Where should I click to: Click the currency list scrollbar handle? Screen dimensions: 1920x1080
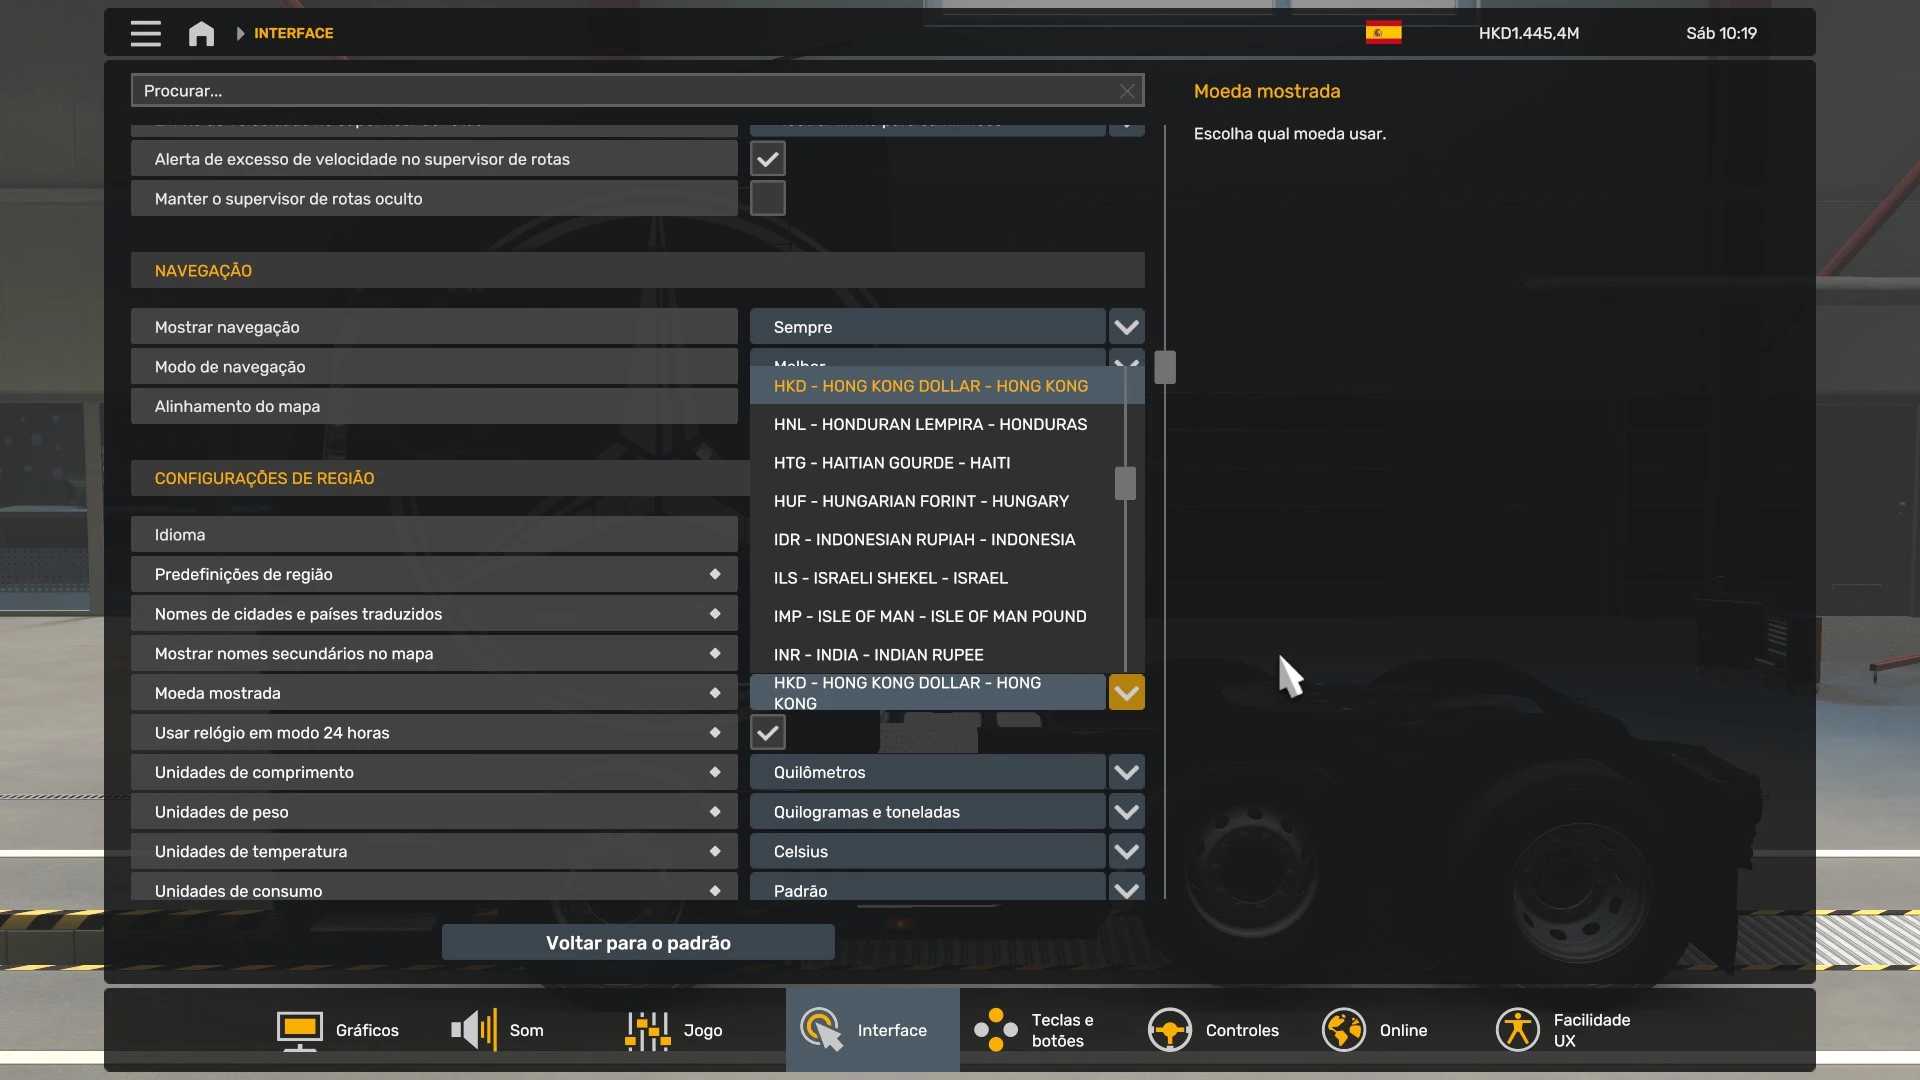coord(1125,484)
